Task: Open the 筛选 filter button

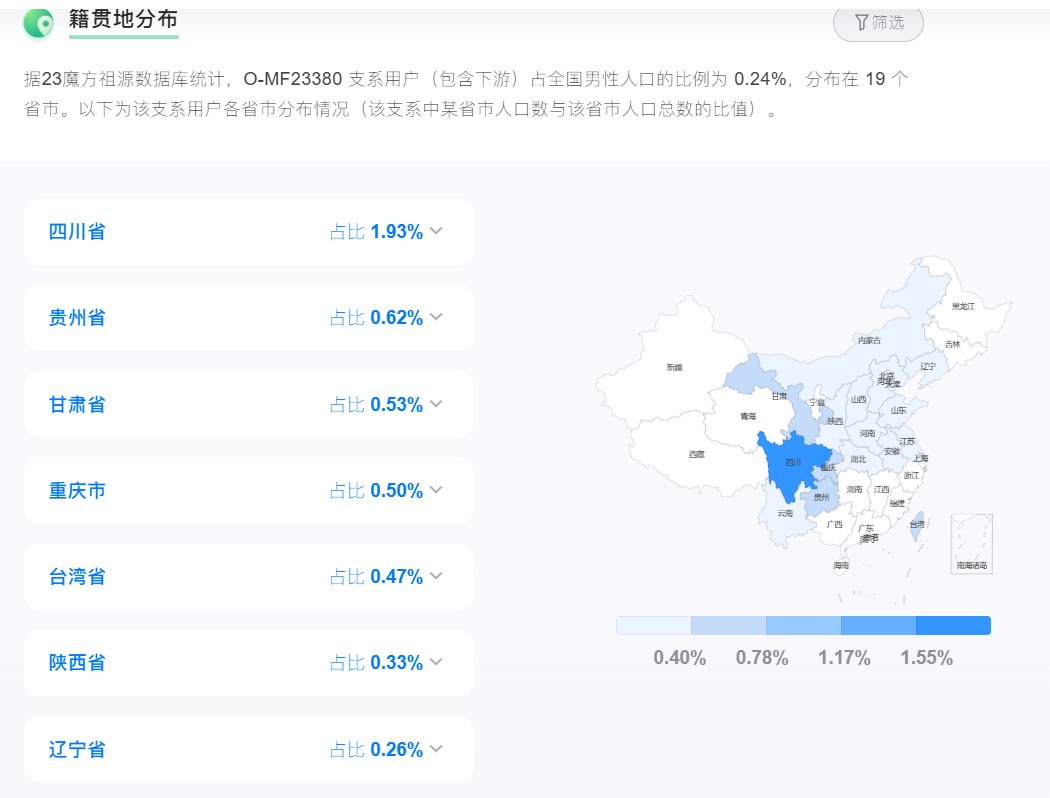Action: pos(878,23)
